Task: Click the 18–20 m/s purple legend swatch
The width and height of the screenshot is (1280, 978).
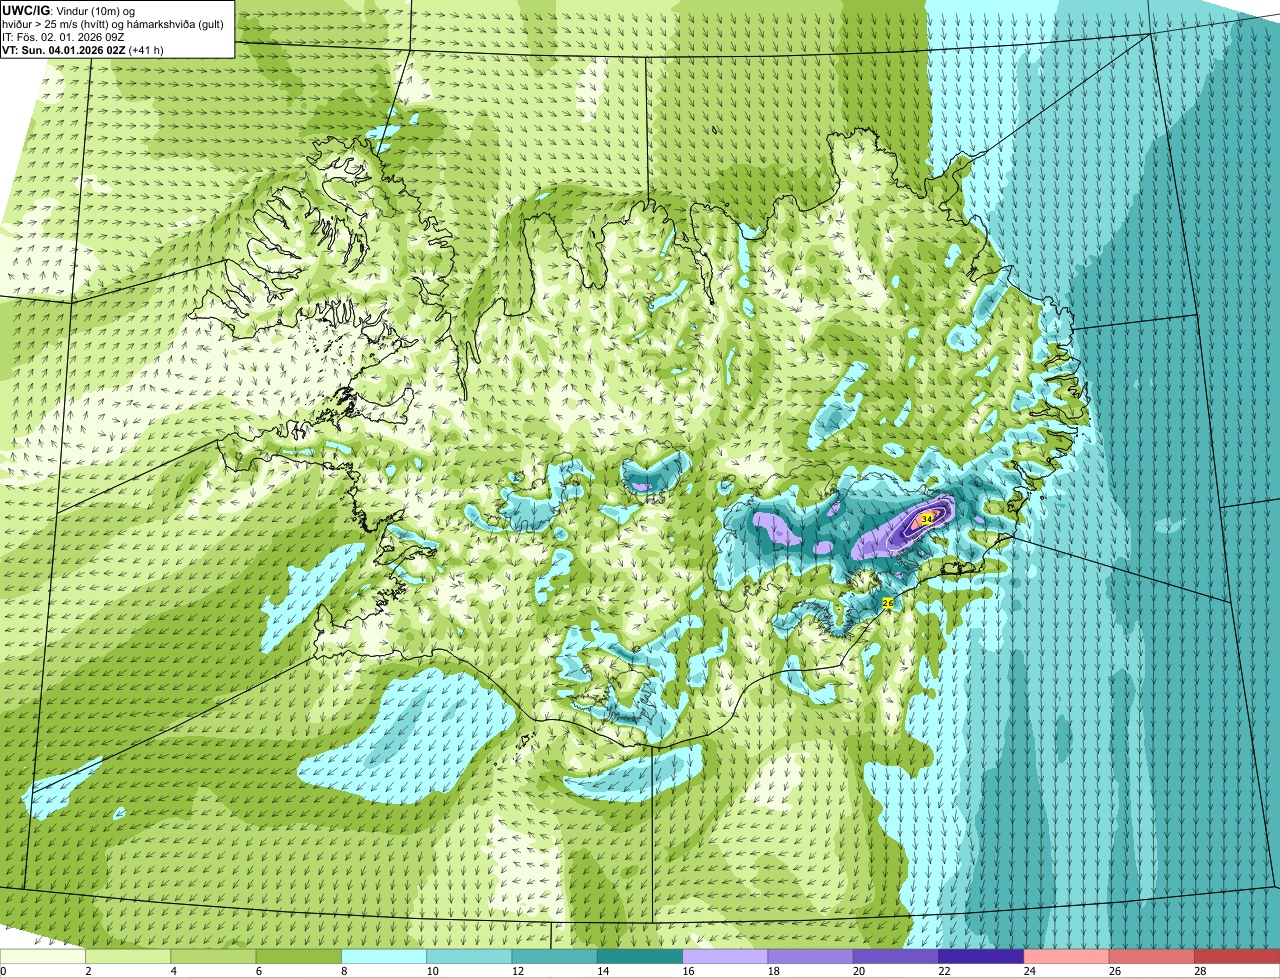Action: (x=811, y=956)
